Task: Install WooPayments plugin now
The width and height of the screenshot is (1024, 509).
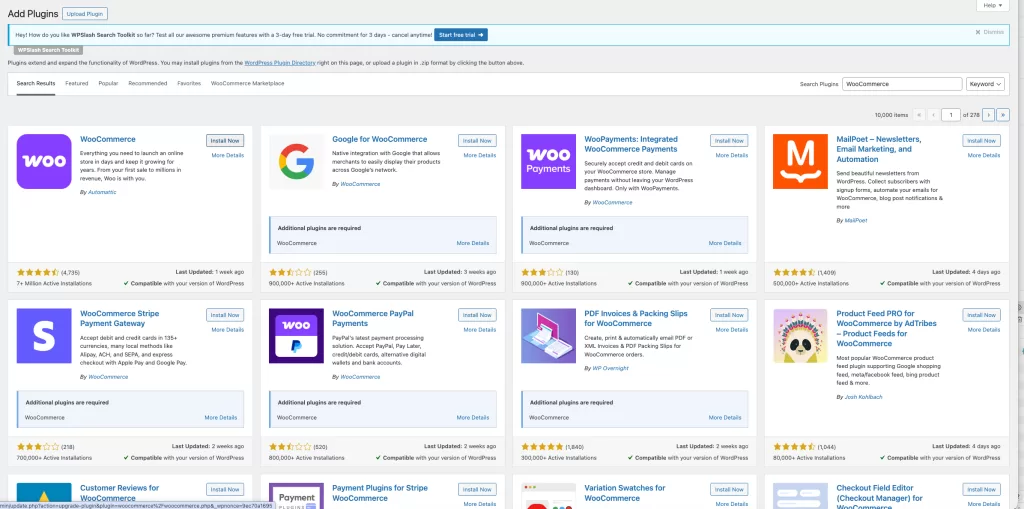Action: 729,140
